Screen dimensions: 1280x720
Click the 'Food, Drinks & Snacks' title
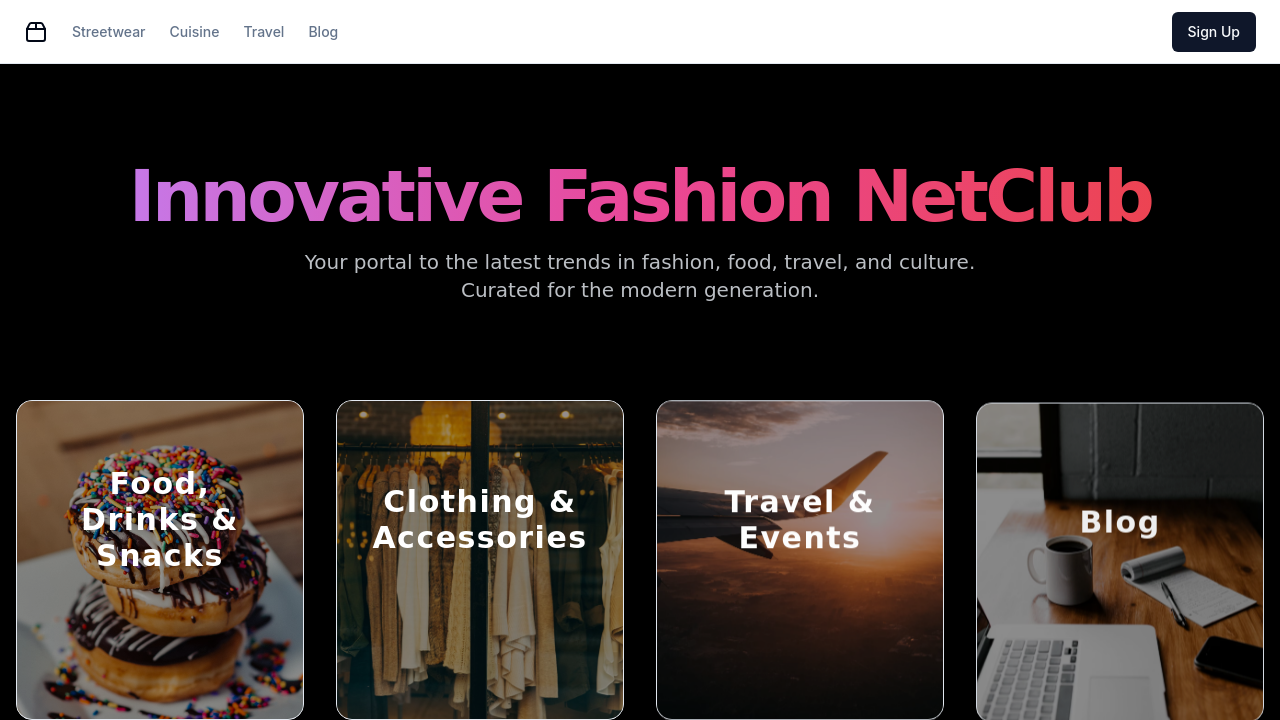click(160, 520)
